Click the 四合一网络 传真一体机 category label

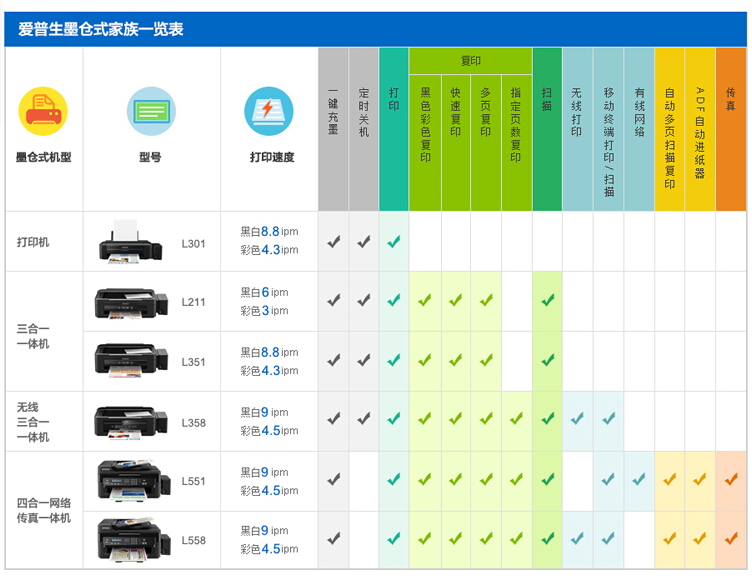pyautogui.click(x=44, y=510)
